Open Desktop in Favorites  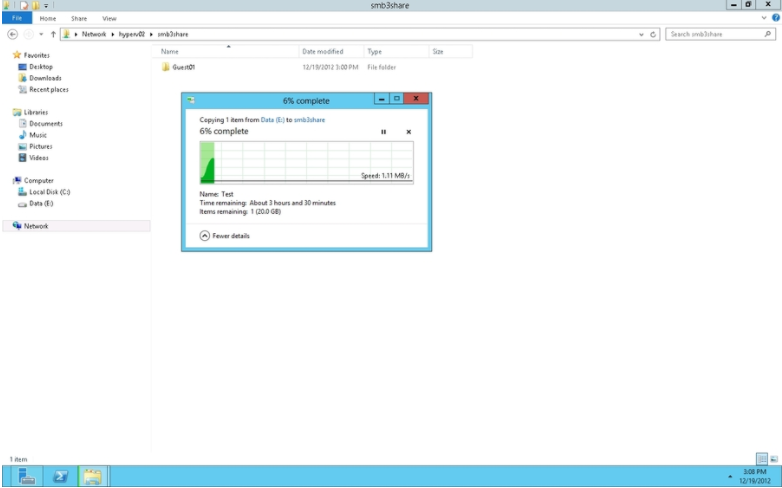click(35, 66)
